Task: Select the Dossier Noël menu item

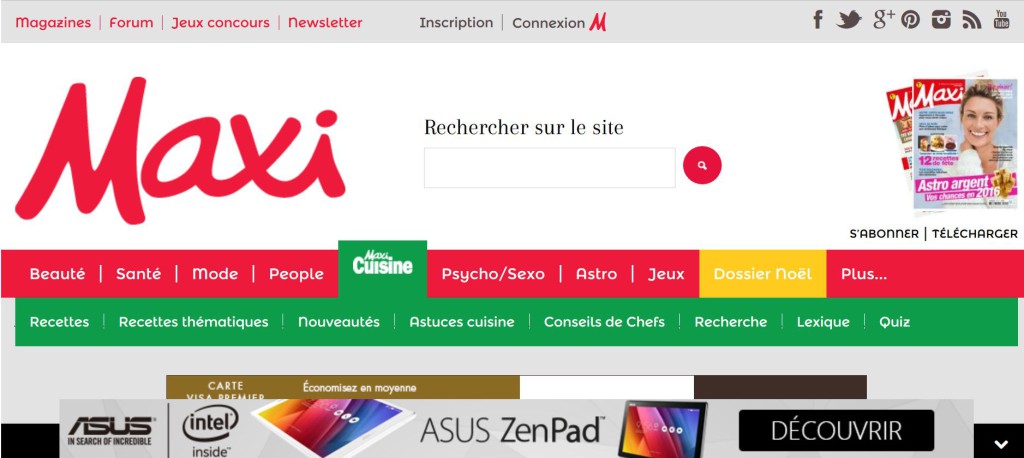Action: click(763, 274)
